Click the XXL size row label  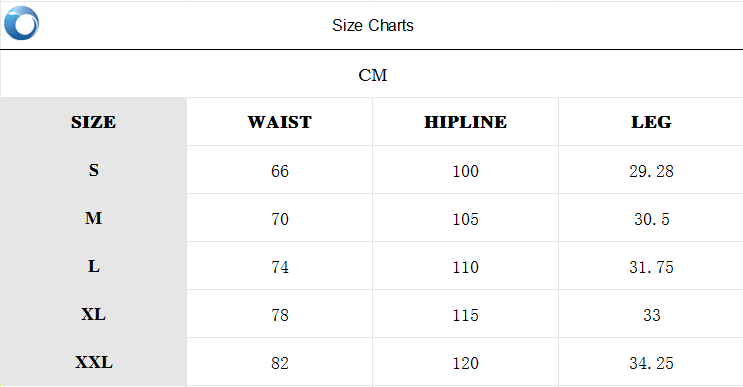coord(93,362)
